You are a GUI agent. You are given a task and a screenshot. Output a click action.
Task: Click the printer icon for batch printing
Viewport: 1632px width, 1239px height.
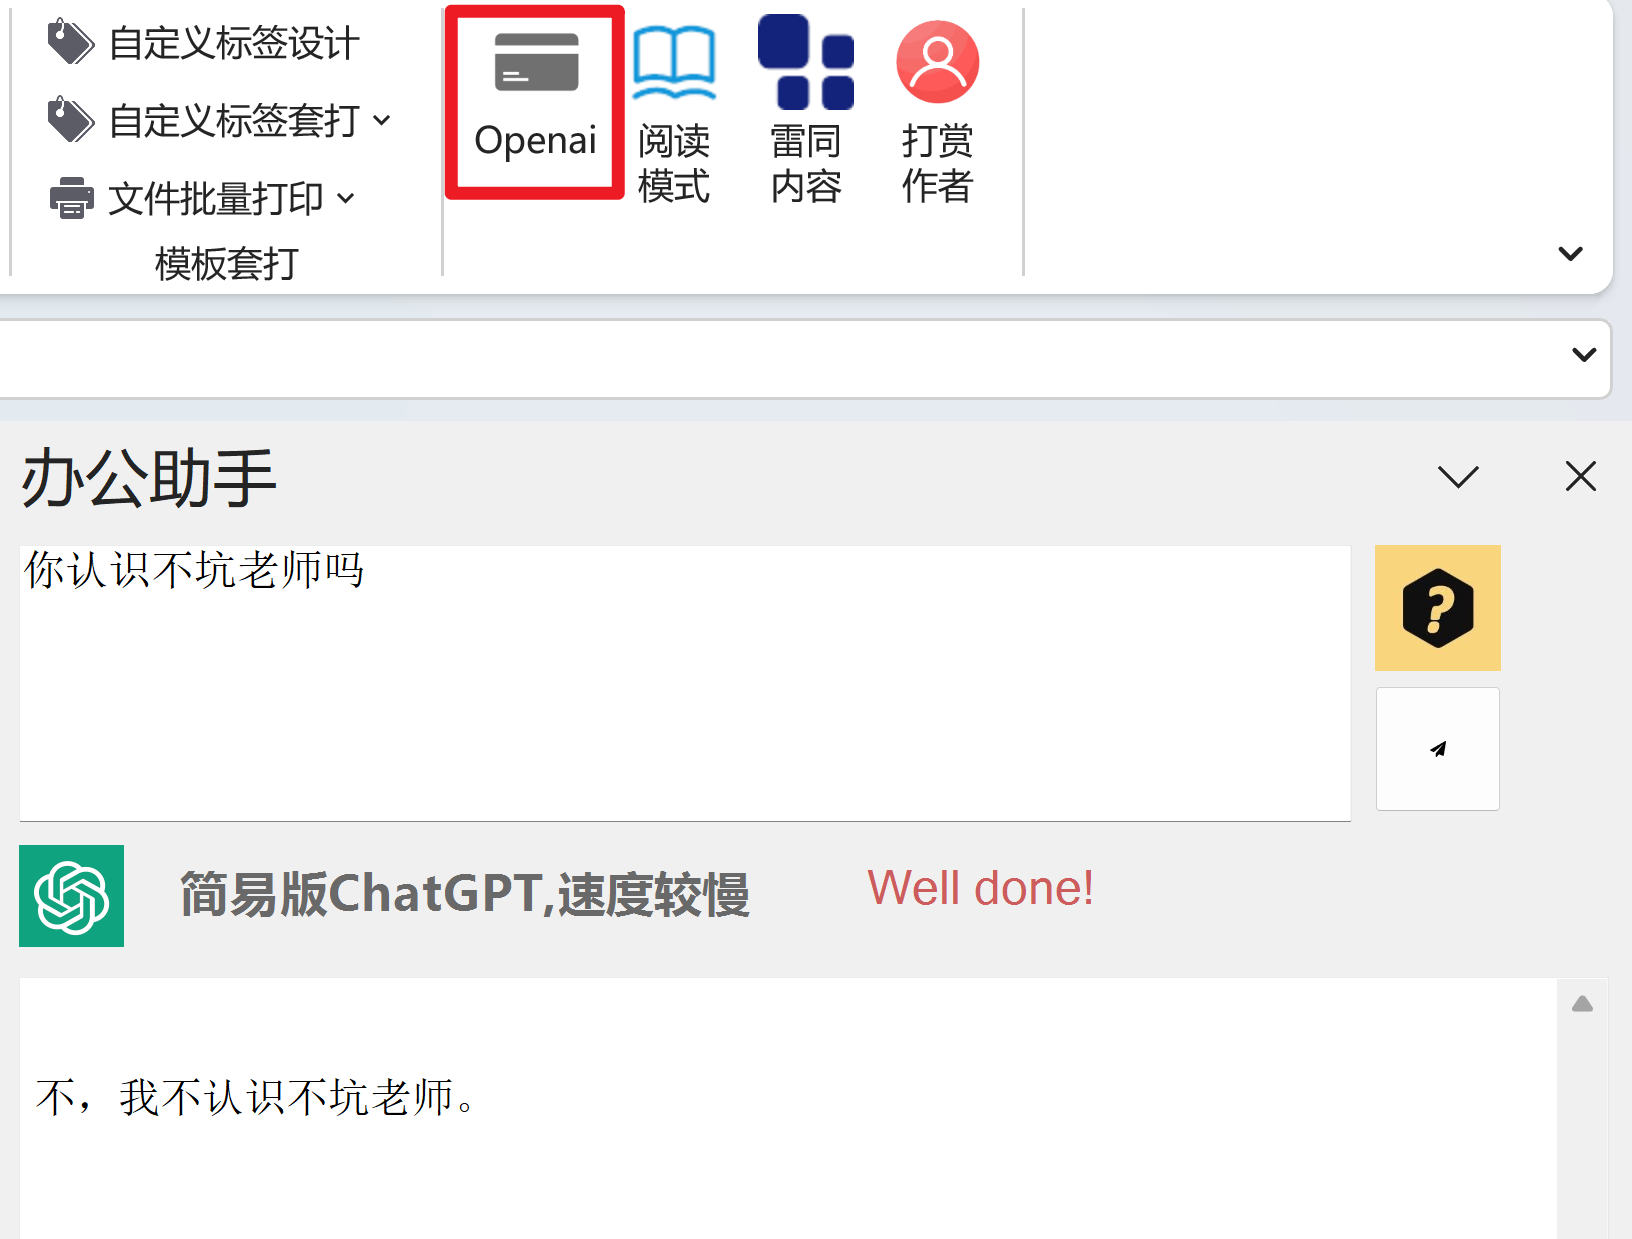(x=72, y=198)
